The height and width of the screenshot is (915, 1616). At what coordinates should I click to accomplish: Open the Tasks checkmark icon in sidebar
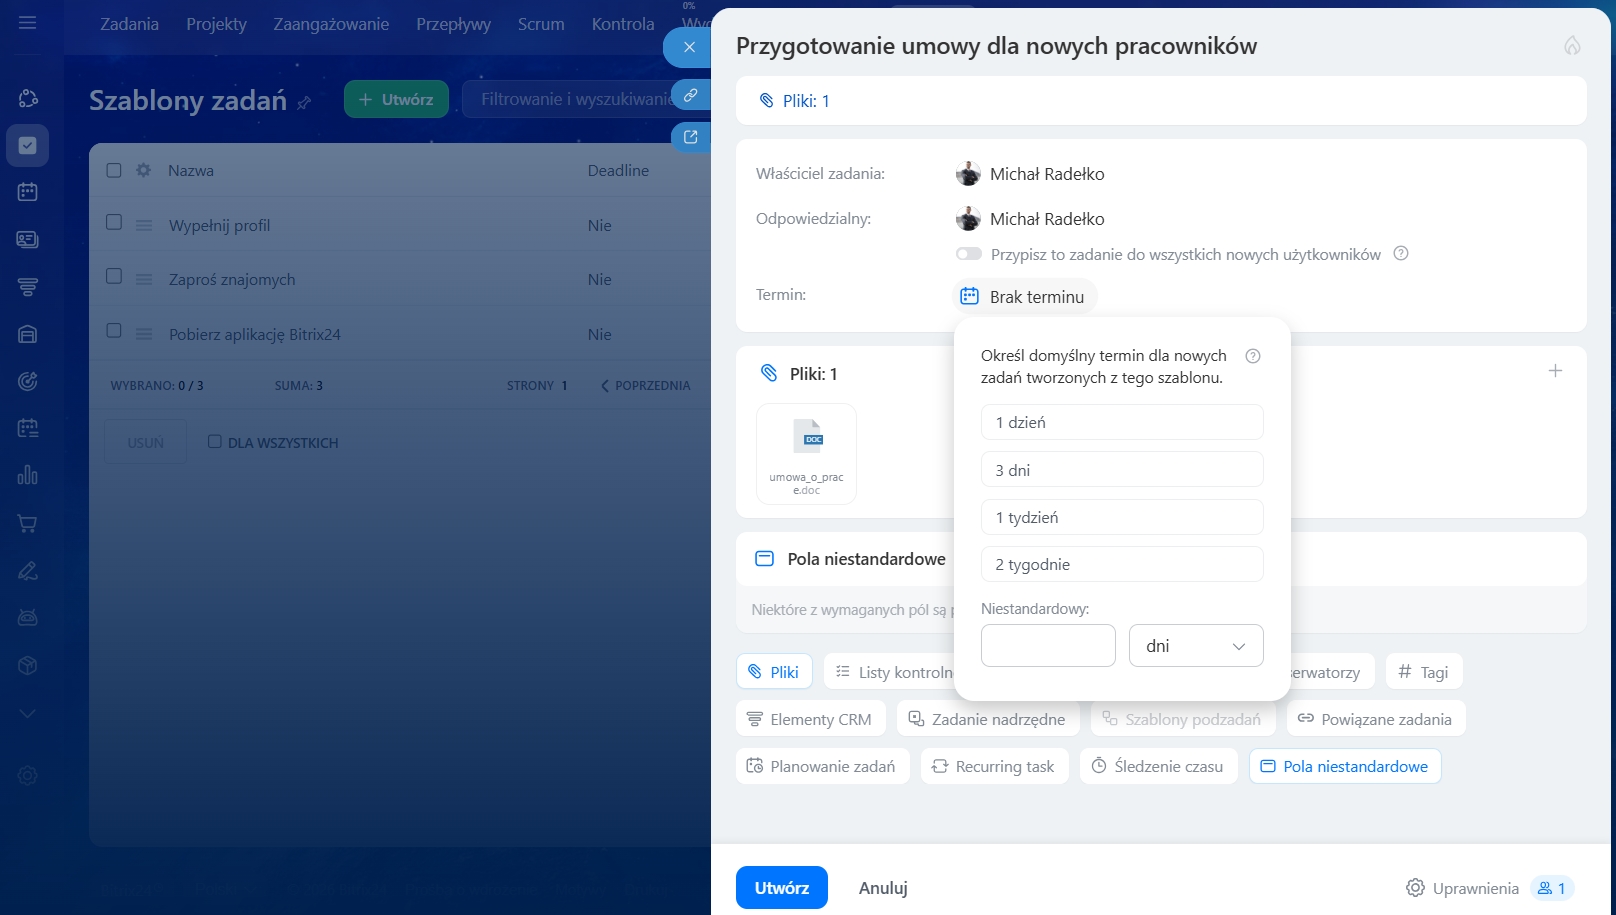[28, 145]
